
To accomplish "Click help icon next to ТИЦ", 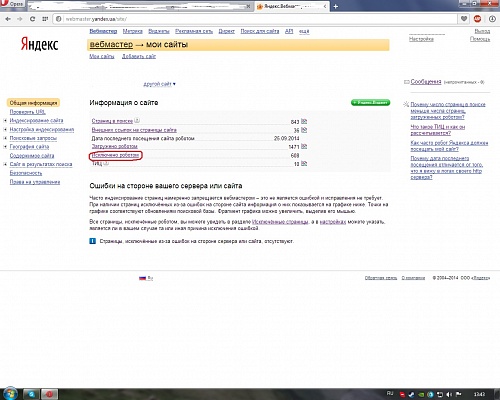I will click(106, 163).
